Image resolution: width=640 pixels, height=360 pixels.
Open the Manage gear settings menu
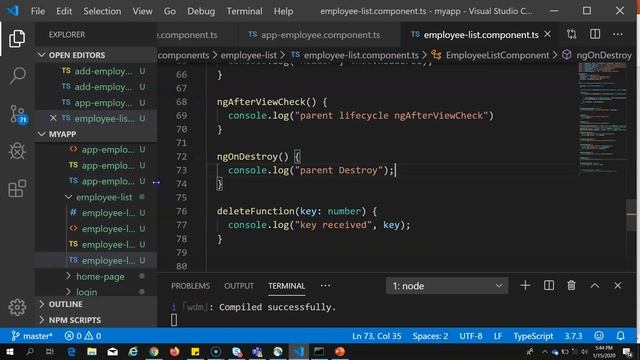[x=17, y=307]
